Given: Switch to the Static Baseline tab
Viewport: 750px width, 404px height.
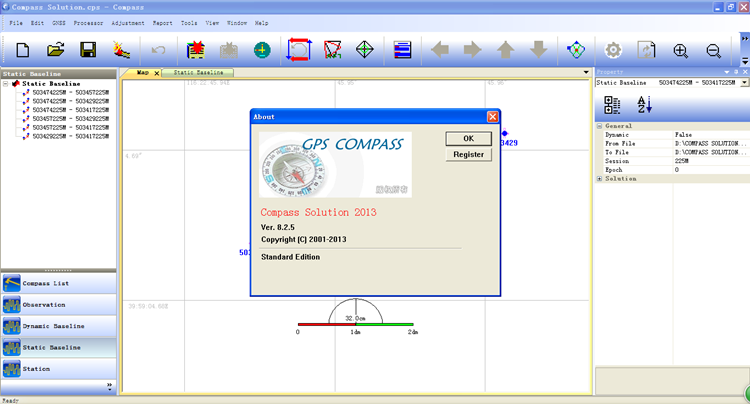Looking at the screenshot, I should tap(197, 72).
